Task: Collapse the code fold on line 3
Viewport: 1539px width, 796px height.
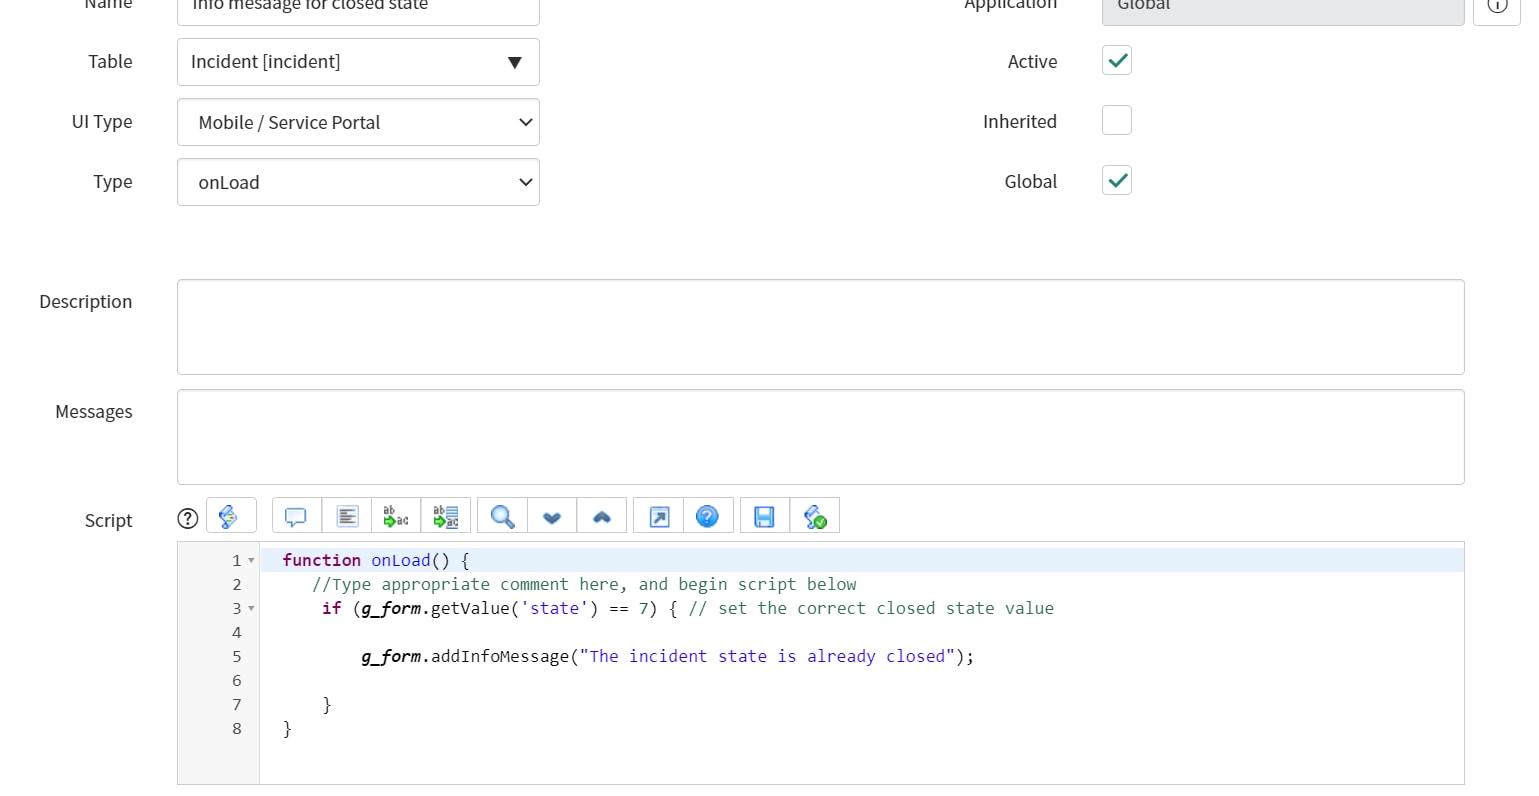Action: tap(251, 609)
